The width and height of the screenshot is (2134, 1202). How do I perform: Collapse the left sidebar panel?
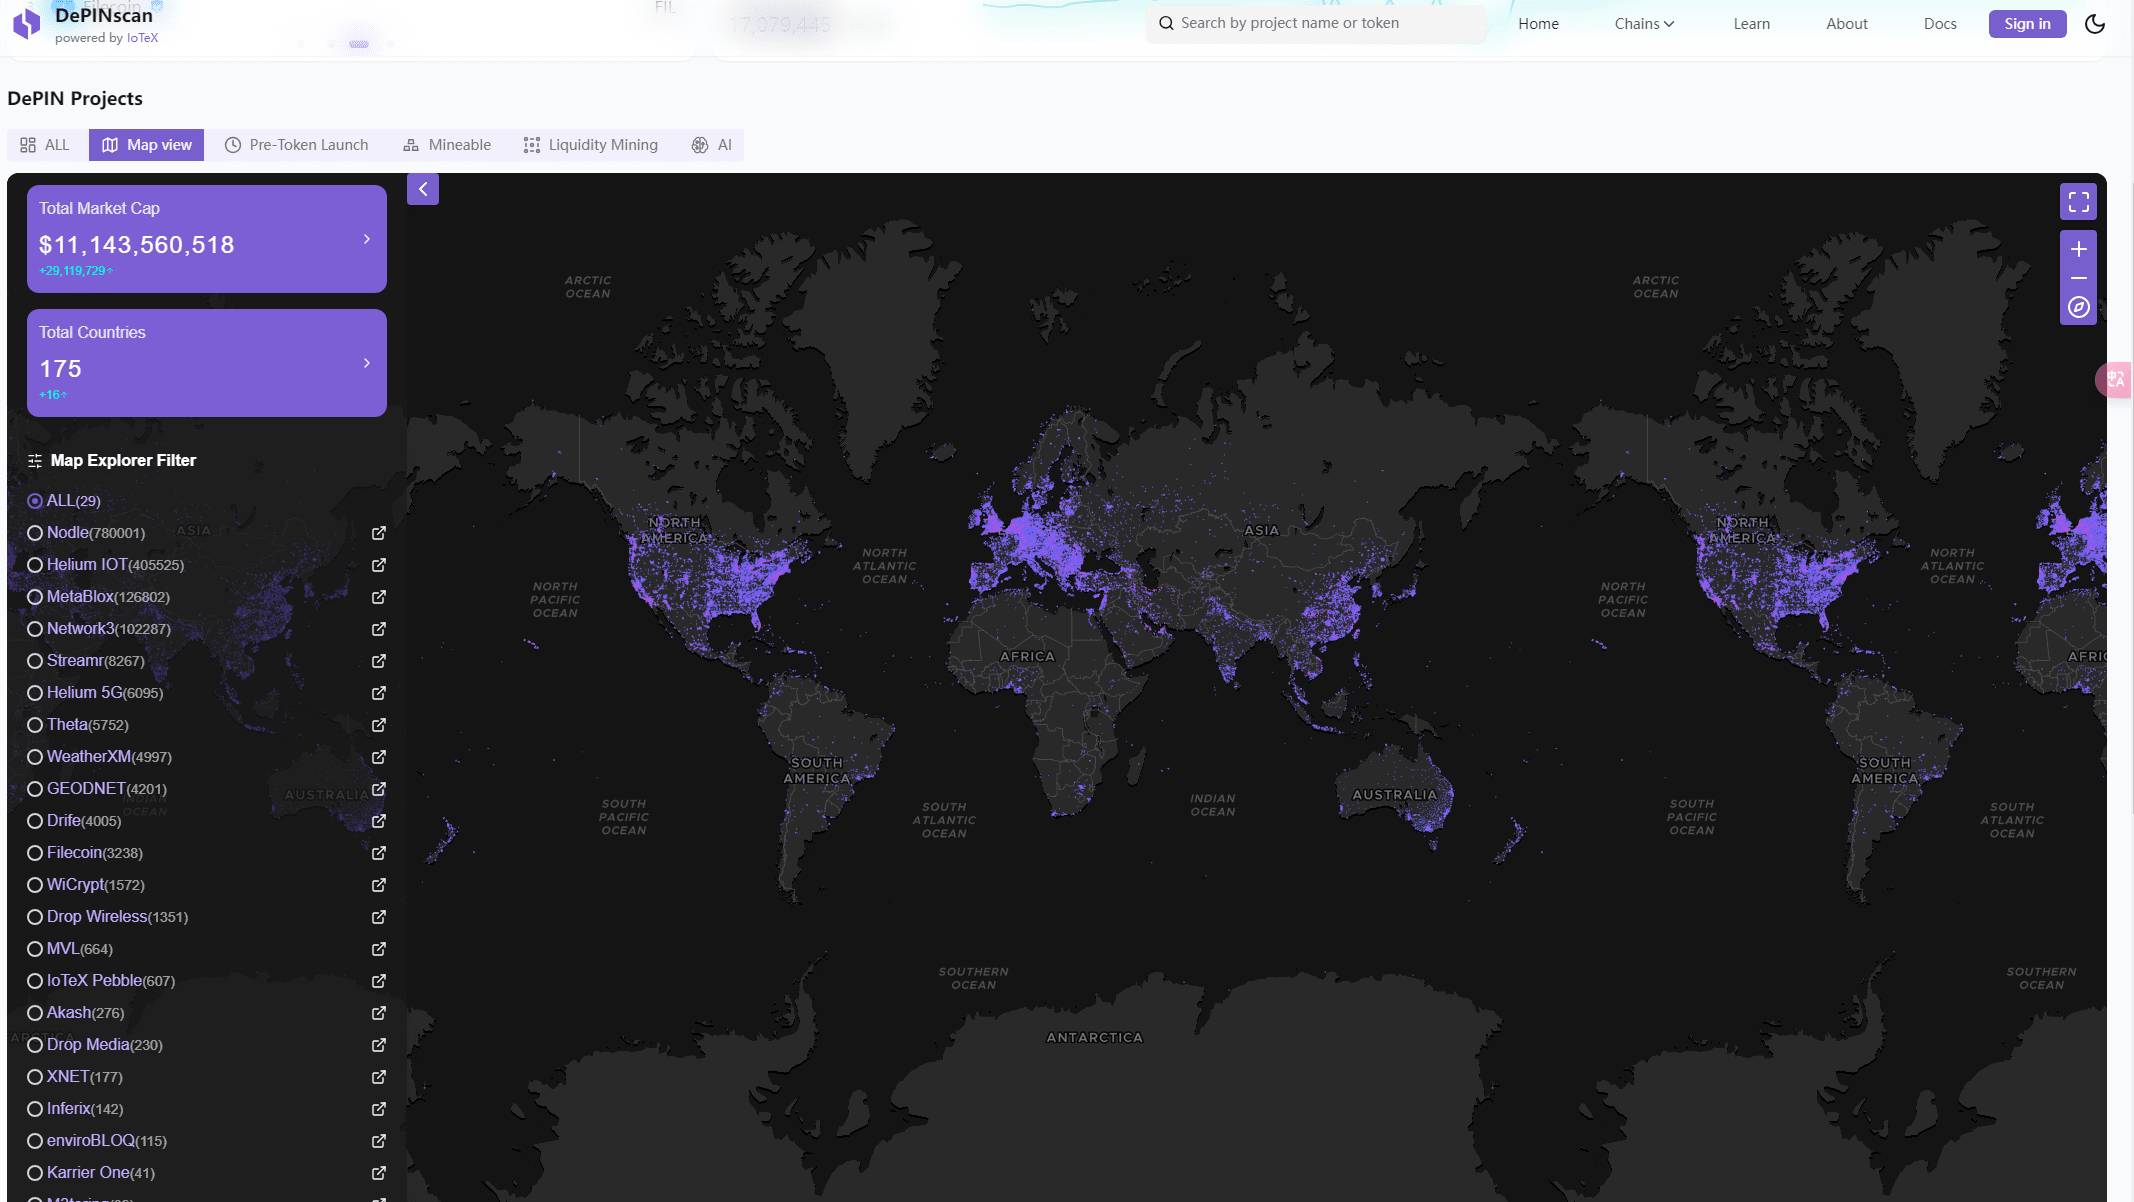[423, 189]
